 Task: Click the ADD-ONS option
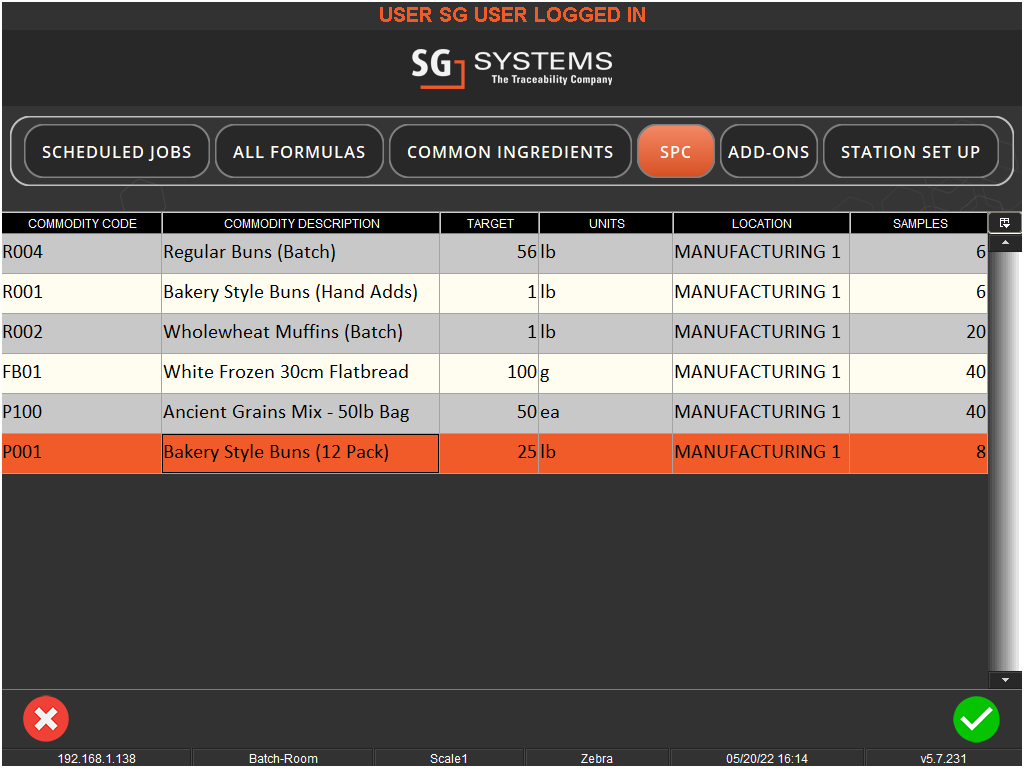click(768, 151)
